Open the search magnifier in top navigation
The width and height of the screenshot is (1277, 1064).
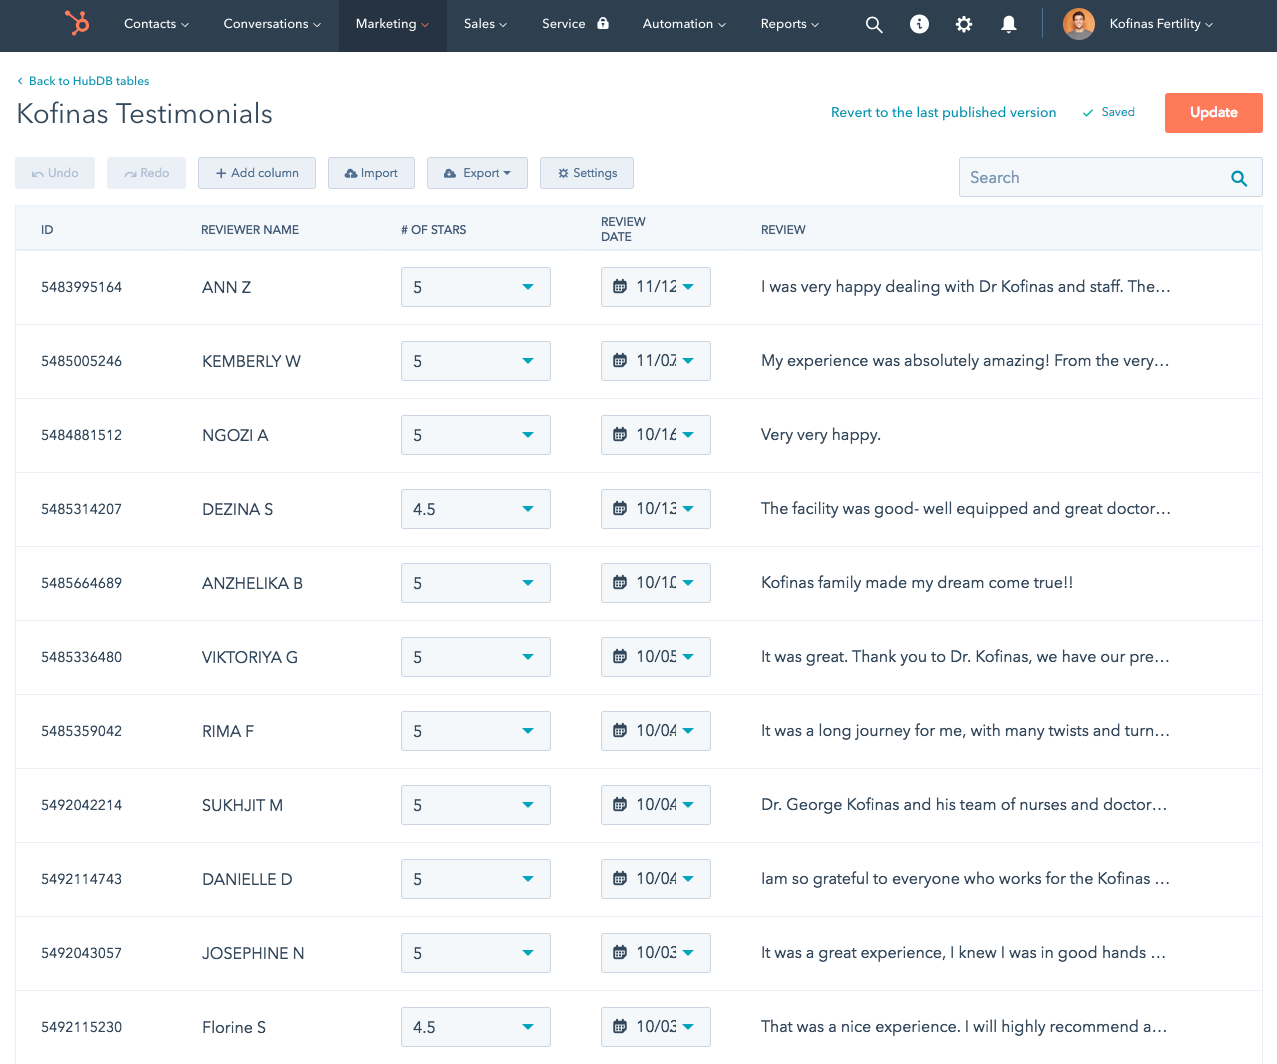pos(874,24)
